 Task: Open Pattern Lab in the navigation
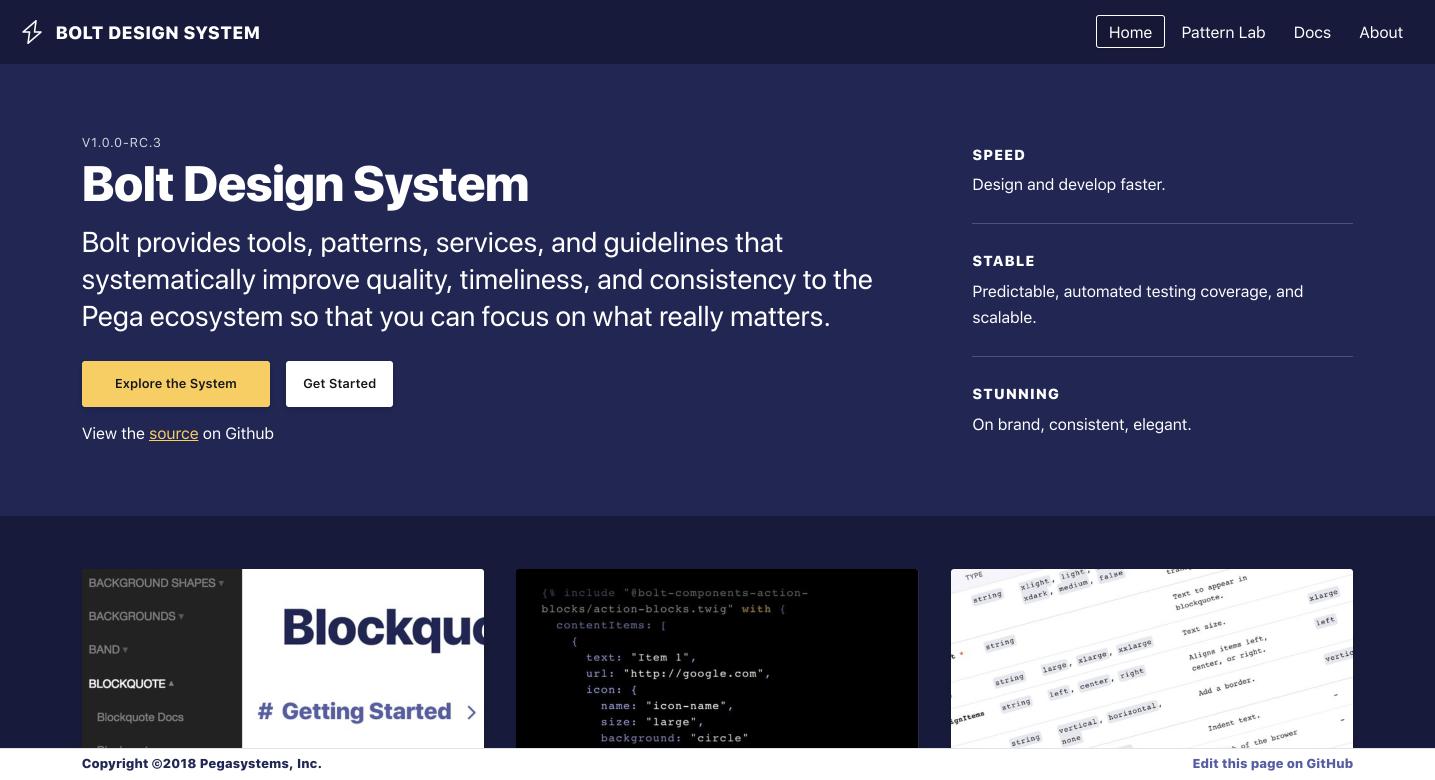coord(1223,32)
